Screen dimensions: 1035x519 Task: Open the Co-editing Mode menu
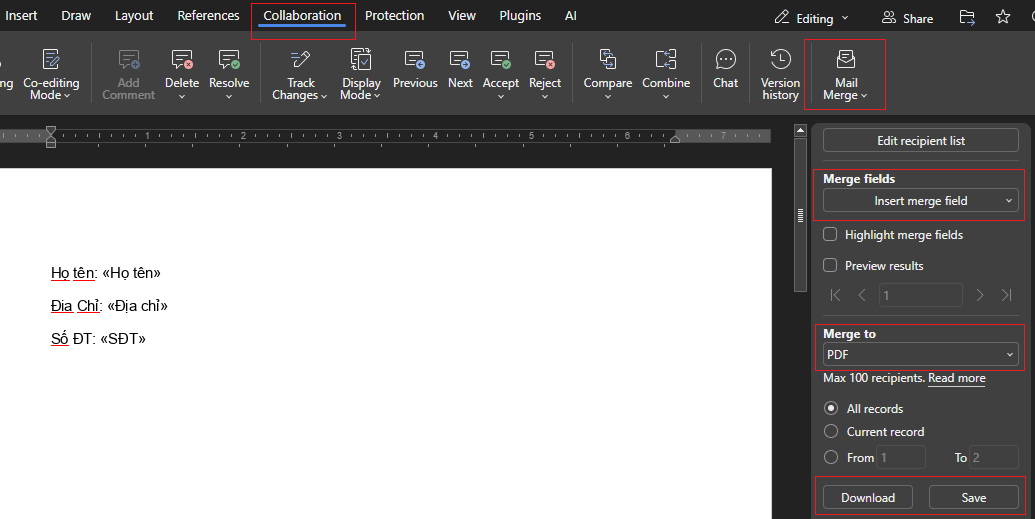[x=51, y=74]
